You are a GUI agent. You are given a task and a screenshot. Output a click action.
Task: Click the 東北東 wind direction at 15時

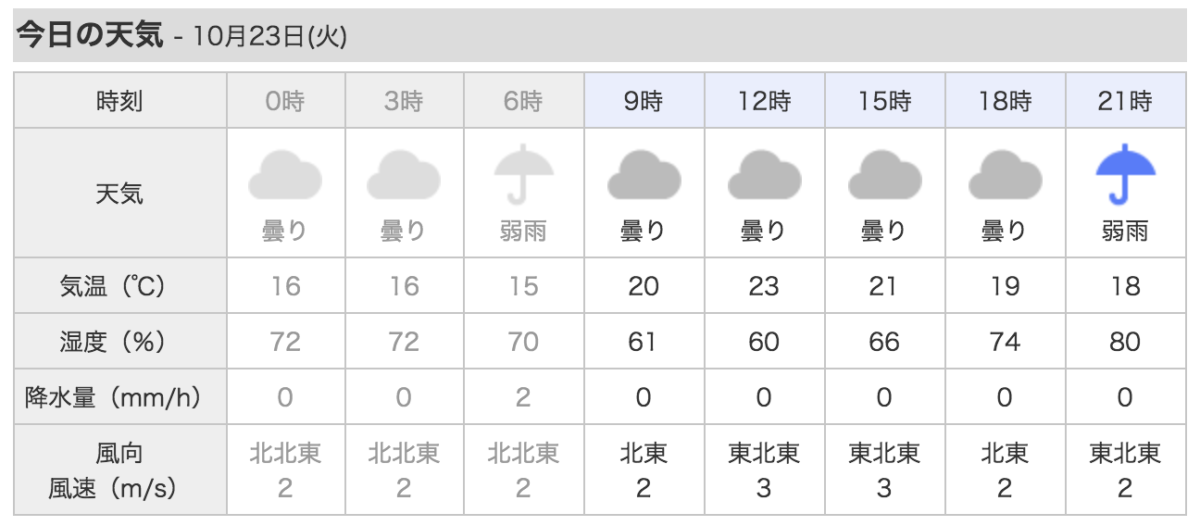click(x=885, y=454)
